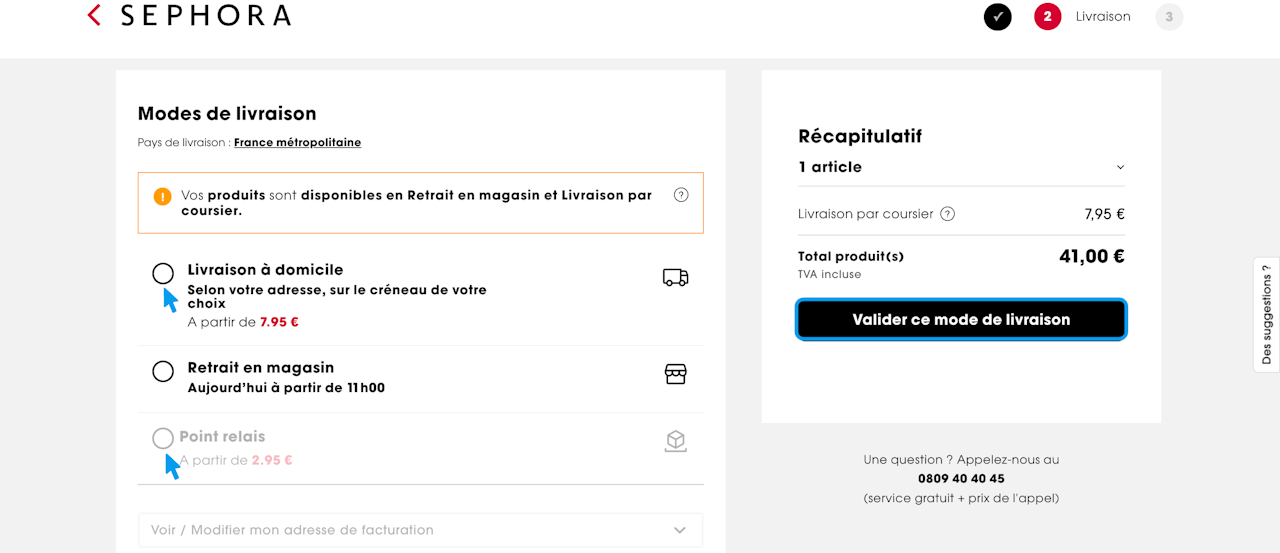Click the completed step checkmark icon
Viewport: 1280px width, 553px height.
pyautogui.click(x=997, y=17)
